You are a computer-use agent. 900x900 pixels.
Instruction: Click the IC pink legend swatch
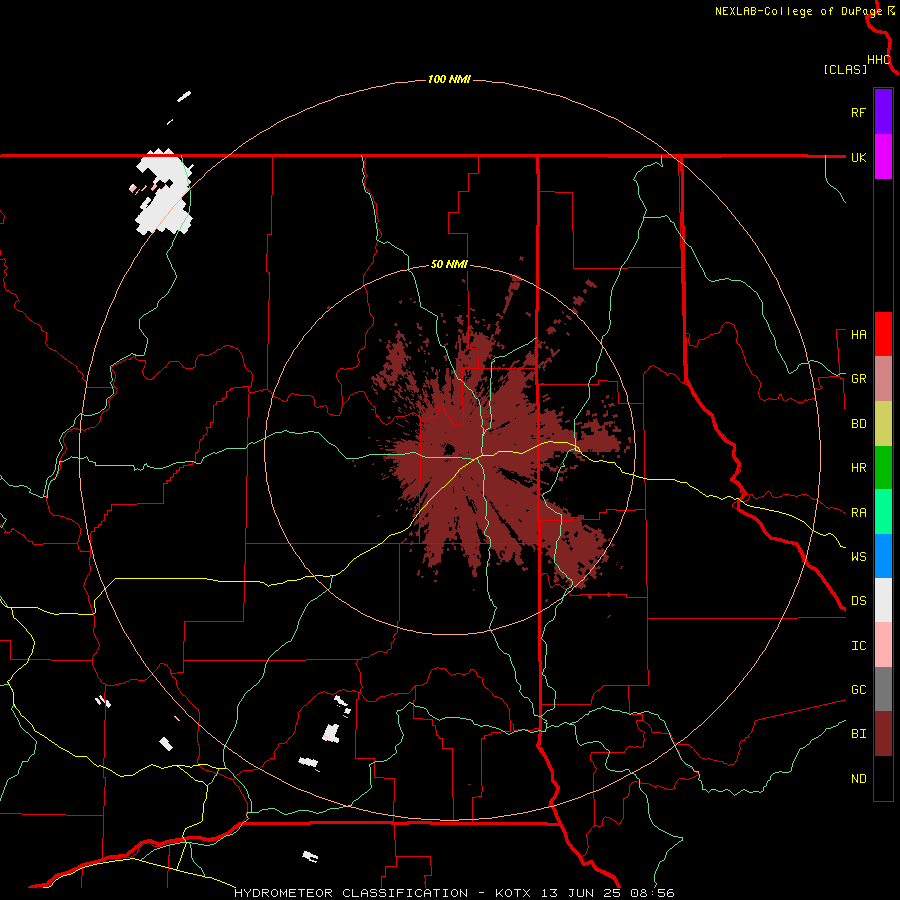coord(883,645)
